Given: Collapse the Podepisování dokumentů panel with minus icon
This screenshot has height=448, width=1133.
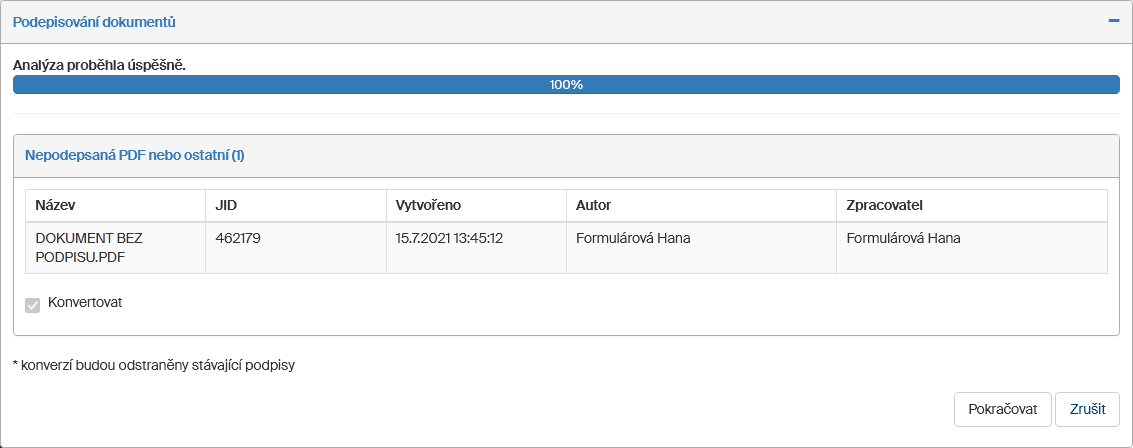Looking at the screenshot, I should 1112,21.
